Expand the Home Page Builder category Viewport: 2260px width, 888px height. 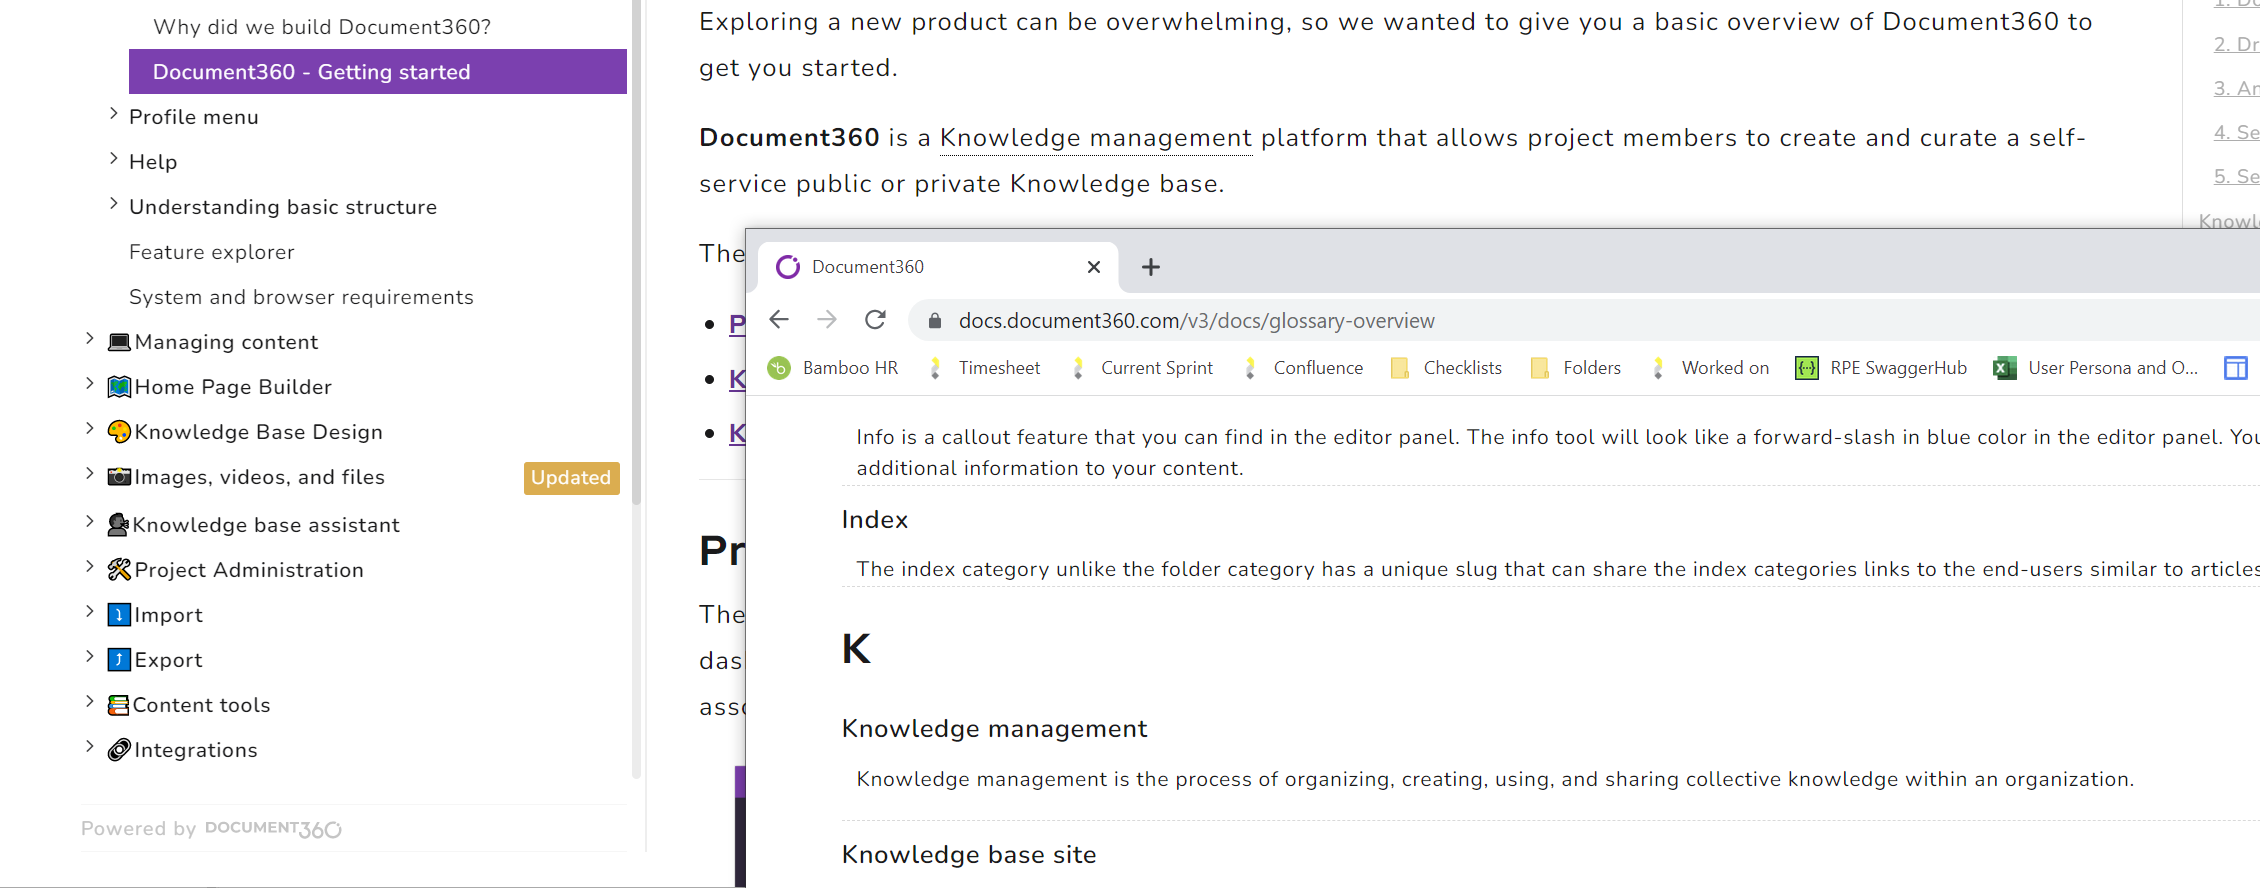click(89, 384)
